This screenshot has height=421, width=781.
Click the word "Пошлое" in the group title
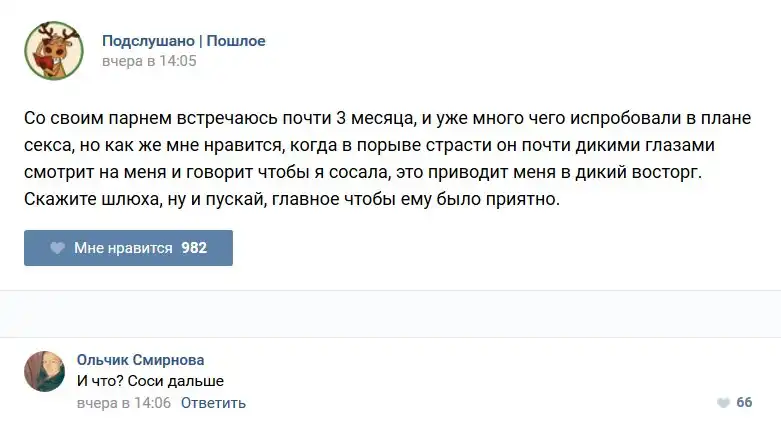[236, 41]
